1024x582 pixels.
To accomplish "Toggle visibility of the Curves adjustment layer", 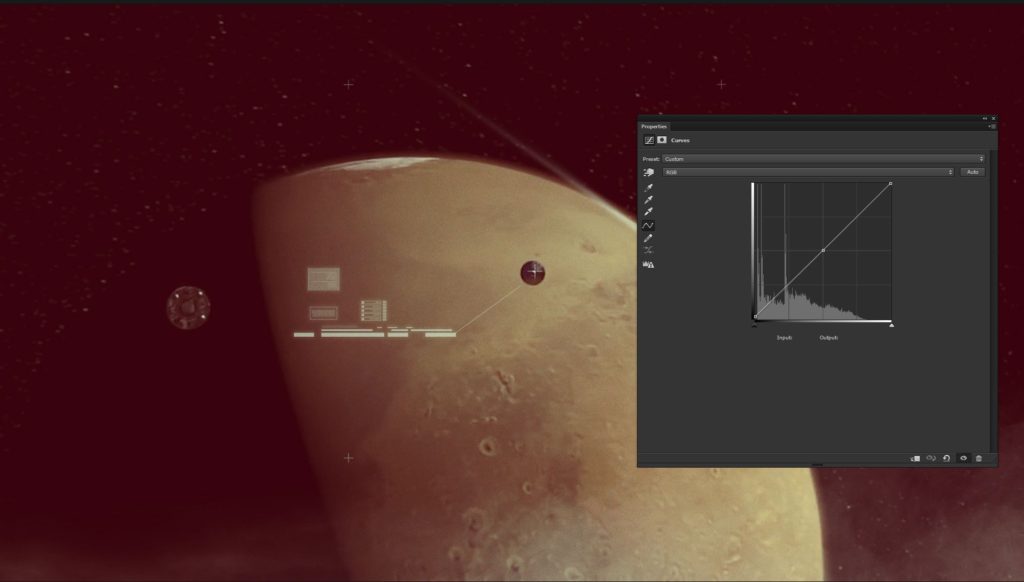I will (964, 457).
